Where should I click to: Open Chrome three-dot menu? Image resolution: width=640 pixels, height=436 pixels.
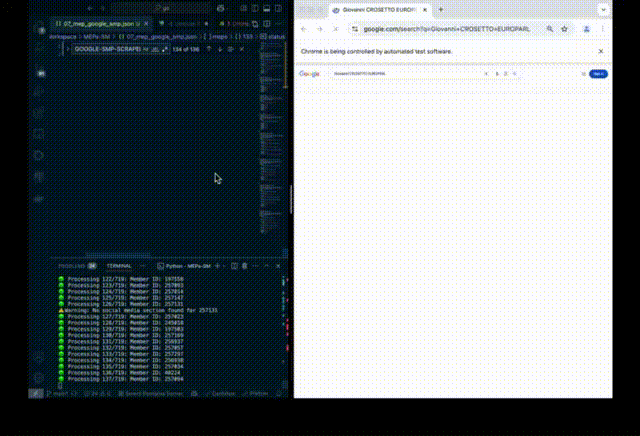[x=602, y=29]
